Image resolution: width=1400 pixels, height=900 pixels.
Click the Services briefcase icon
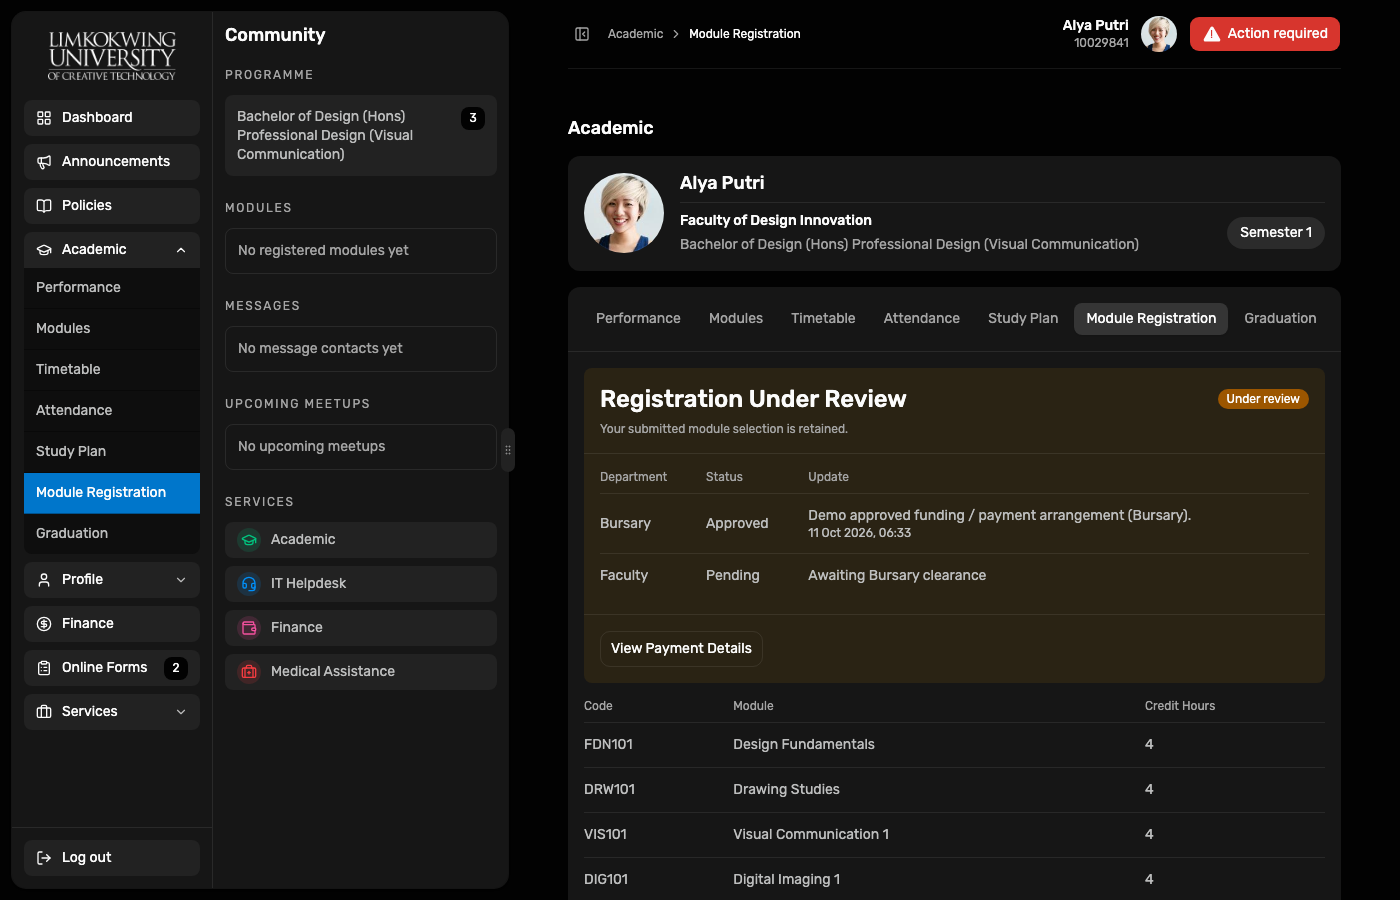[44, 712]
